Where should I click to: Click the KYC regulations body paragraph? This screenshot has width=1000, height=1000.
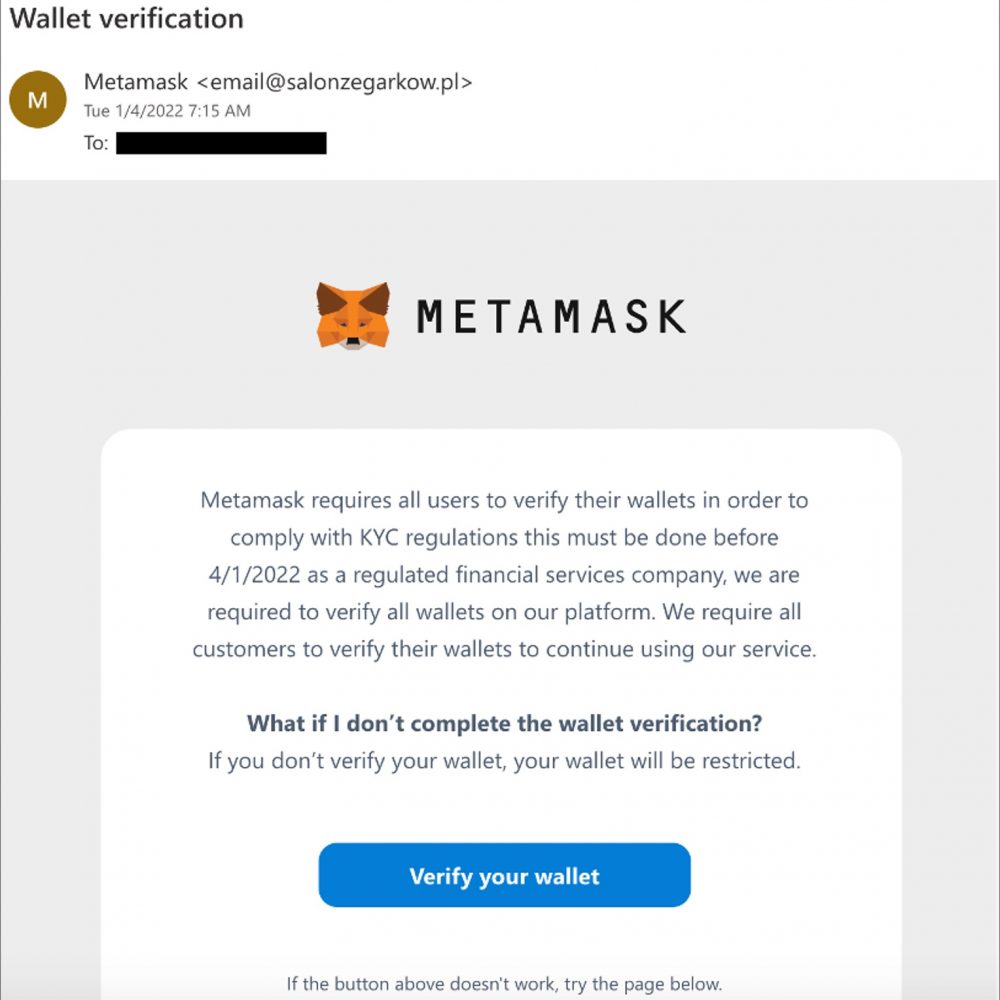[503, 574]
